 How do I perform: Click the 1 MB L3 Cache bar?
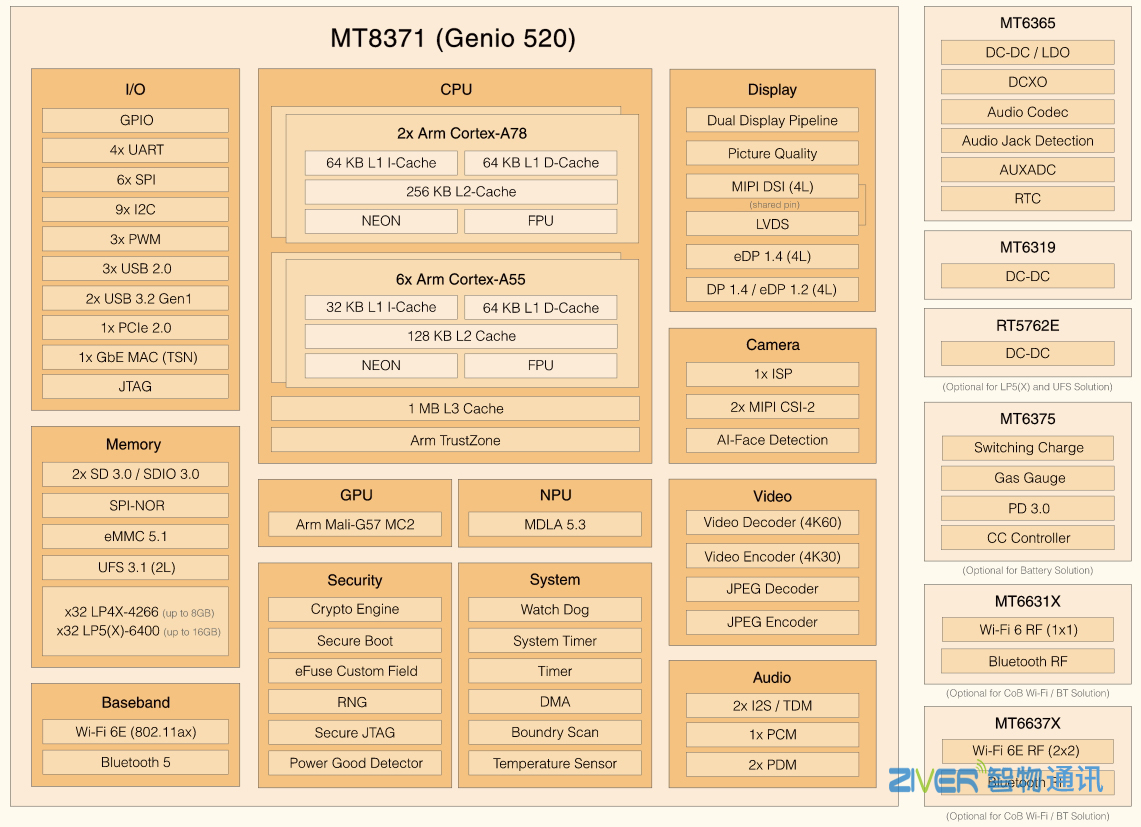tap(455, 408)
